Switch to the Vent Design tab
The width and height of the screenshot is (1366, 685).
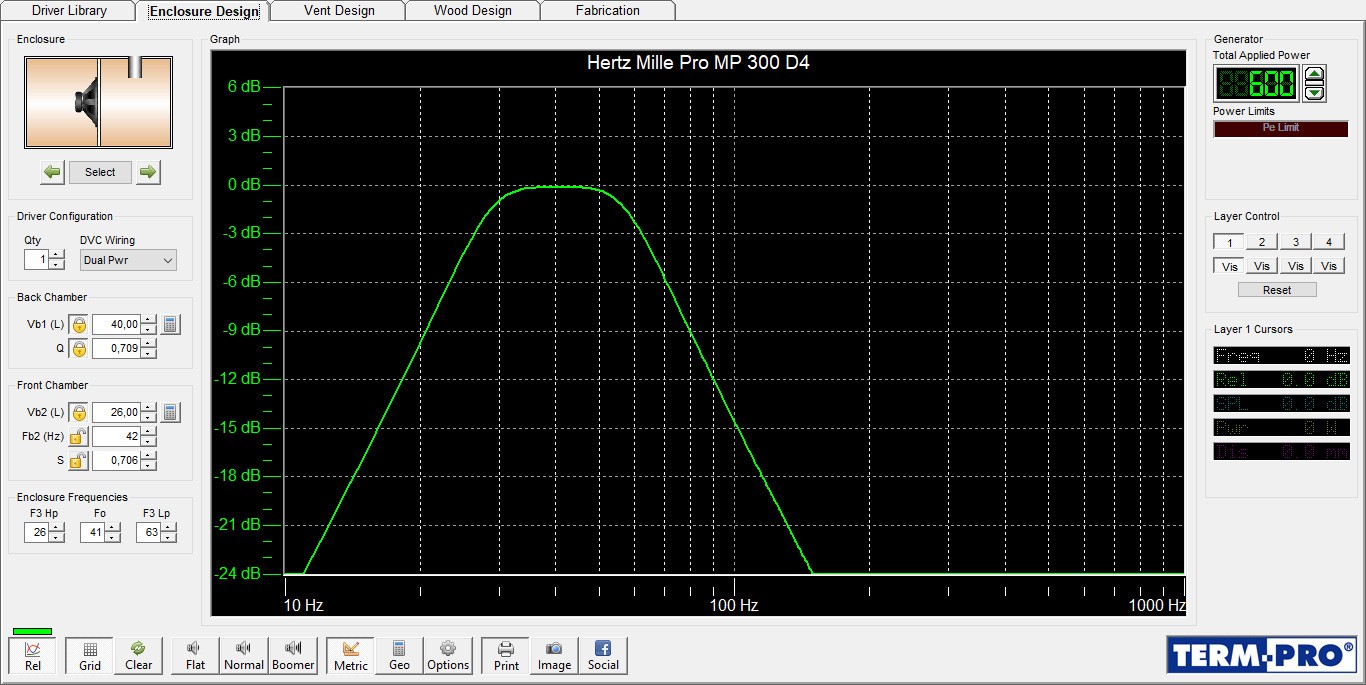(338, 11)
